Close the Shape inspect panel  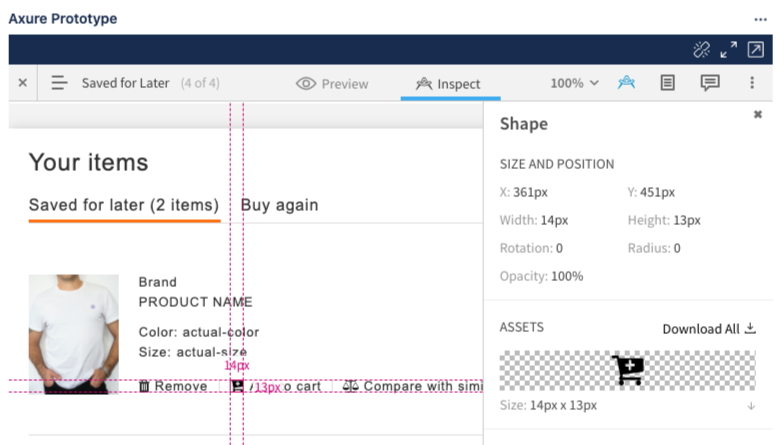click(x=758, y=115)
